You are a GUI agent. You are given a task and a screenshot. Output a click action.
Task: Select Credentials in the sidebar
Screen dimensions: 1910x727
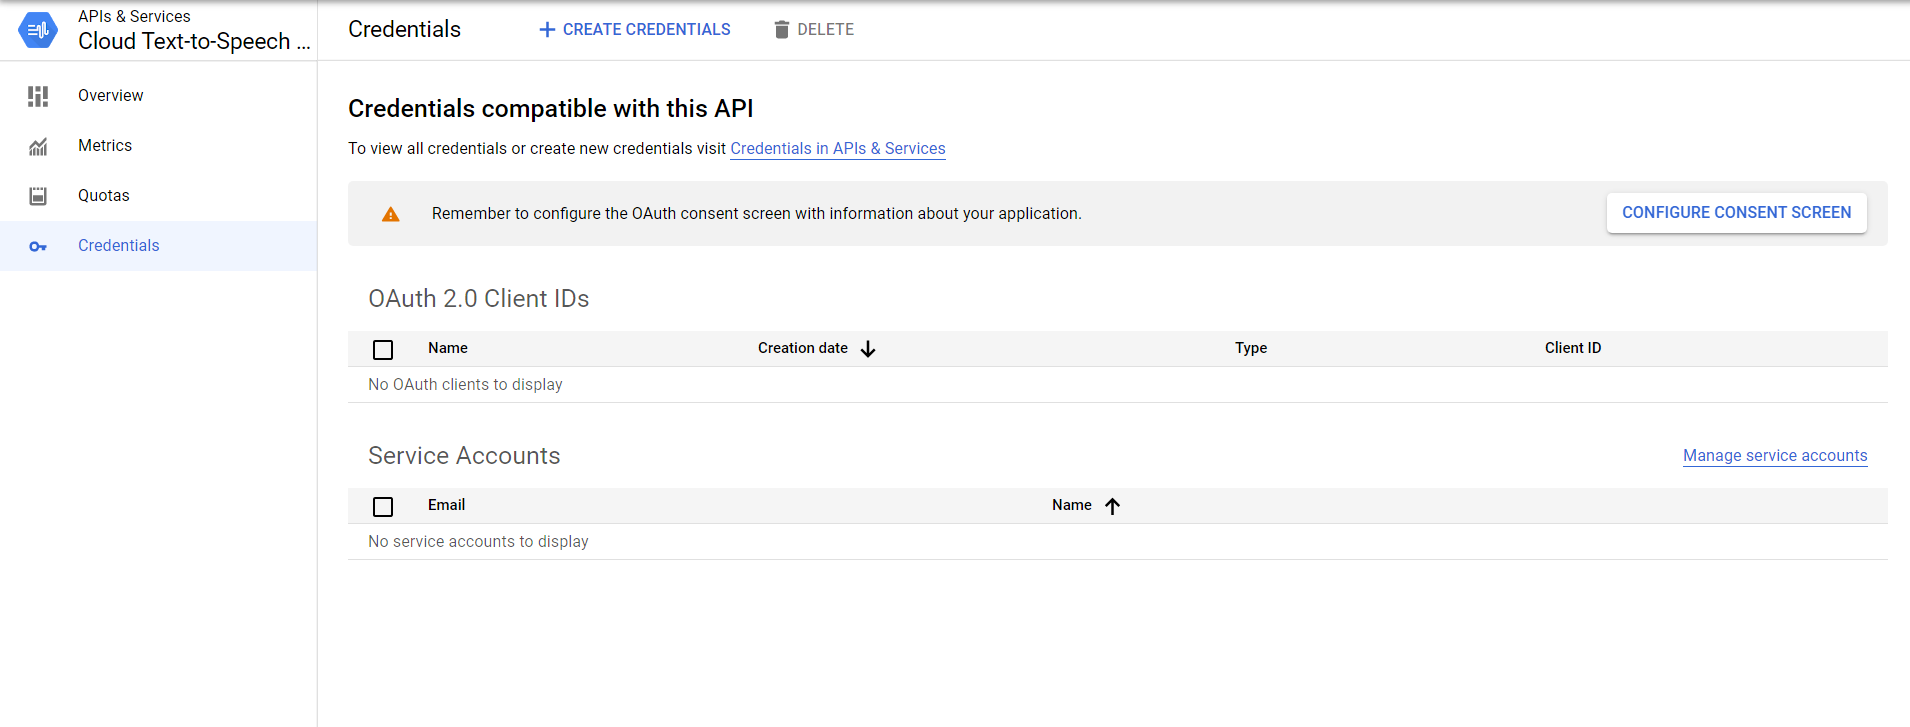[158, 246]
